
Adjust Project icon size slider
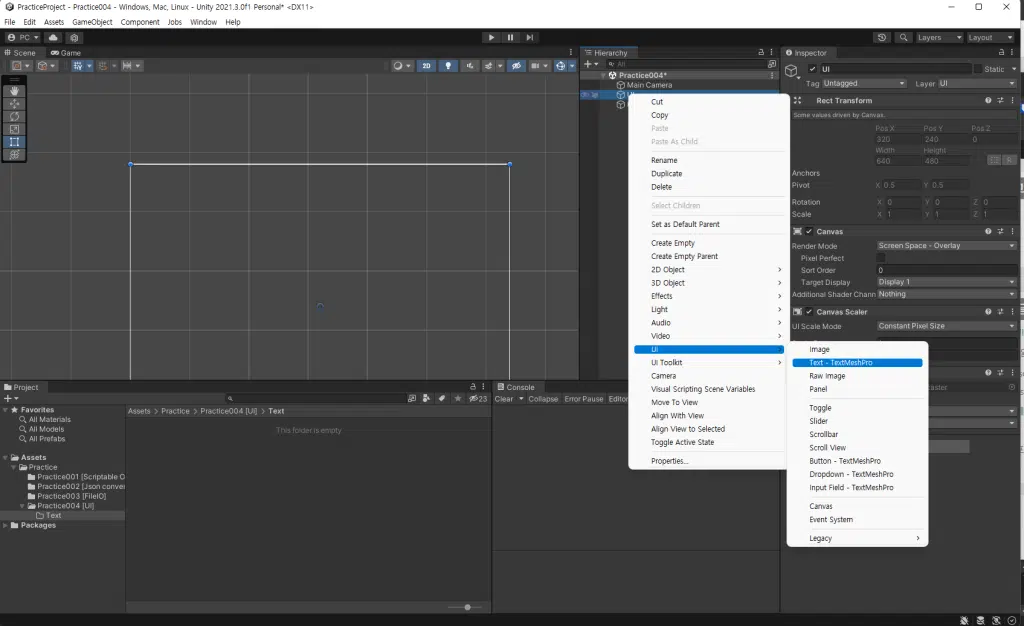[468, 607]
